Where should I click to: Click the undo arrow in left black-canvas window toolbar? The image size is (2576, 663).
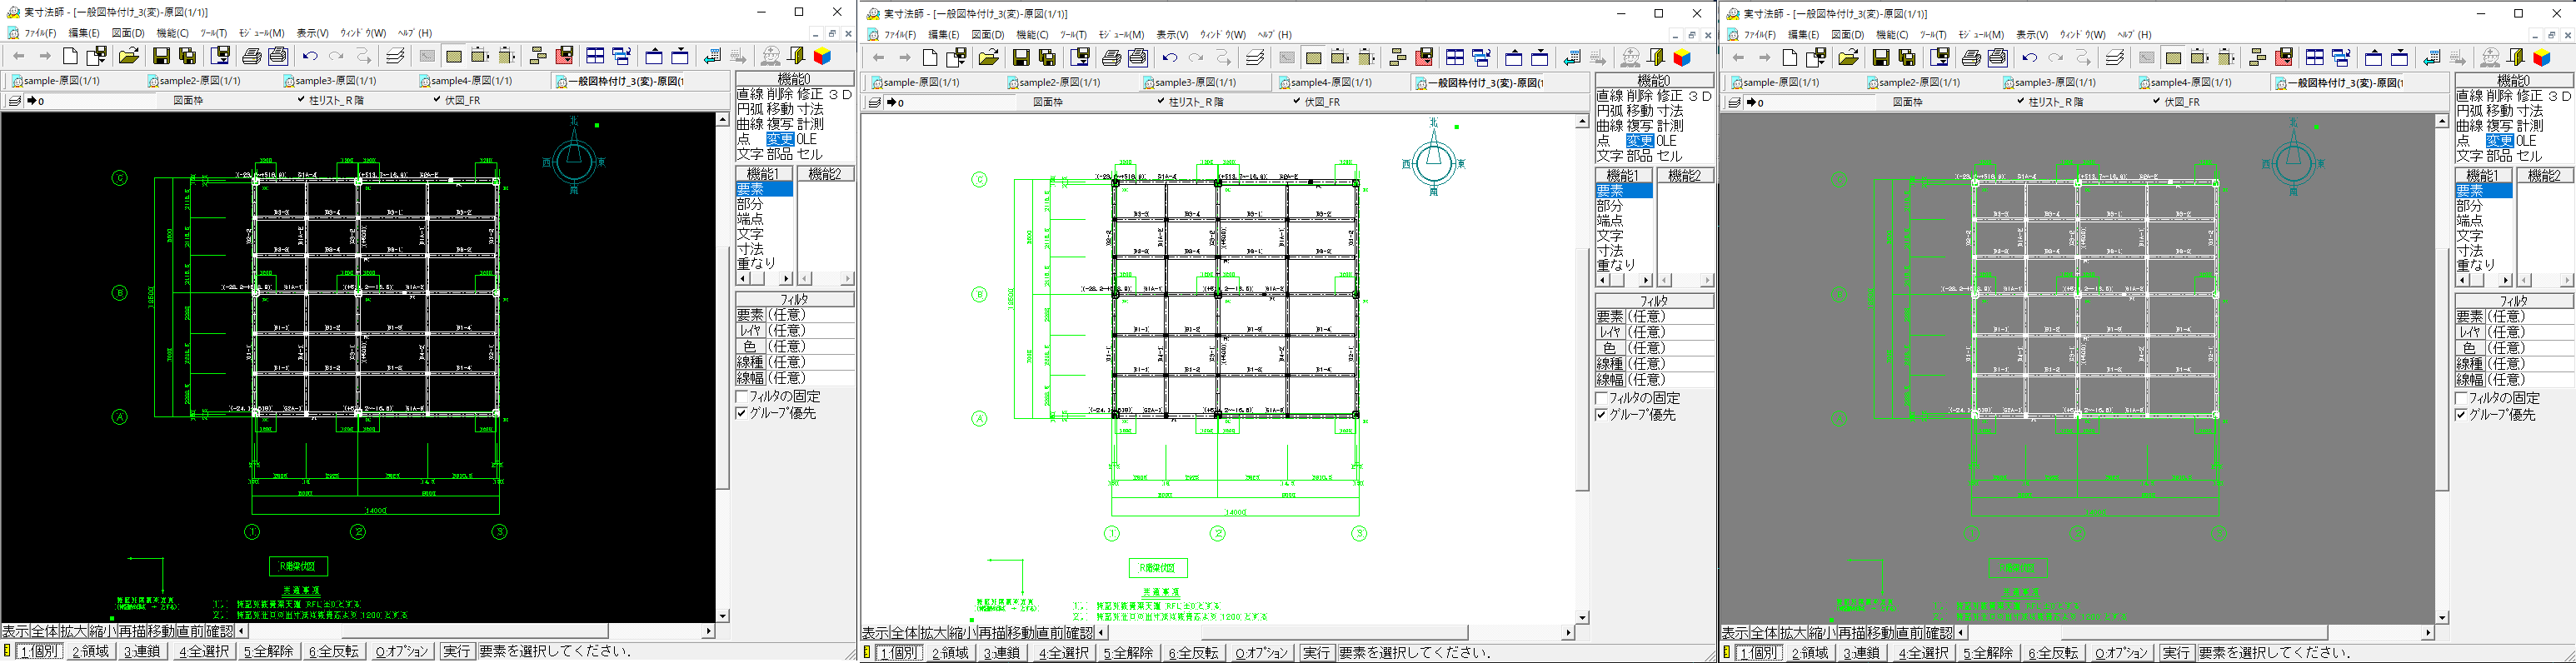310,56
